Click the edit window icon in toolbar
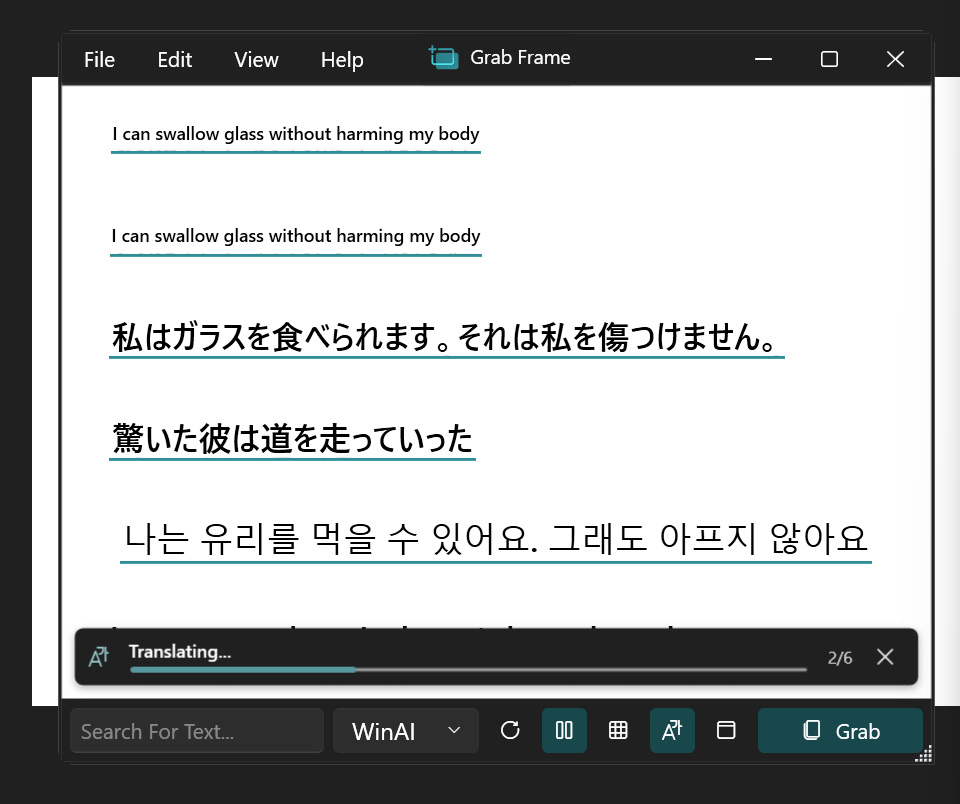This screenshot has width=960, height=804. coord(726,731)
